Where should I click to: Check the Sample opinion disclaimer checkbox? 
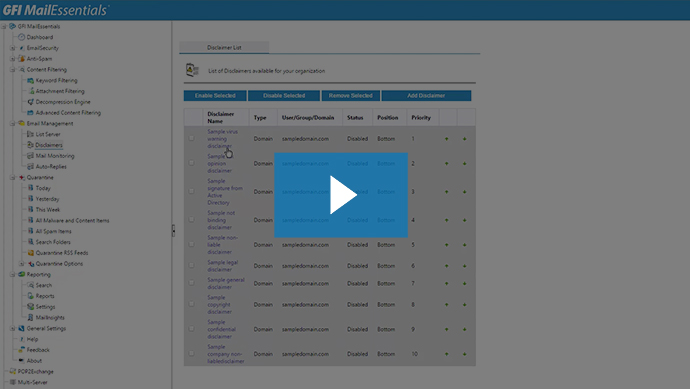point(191,163)
